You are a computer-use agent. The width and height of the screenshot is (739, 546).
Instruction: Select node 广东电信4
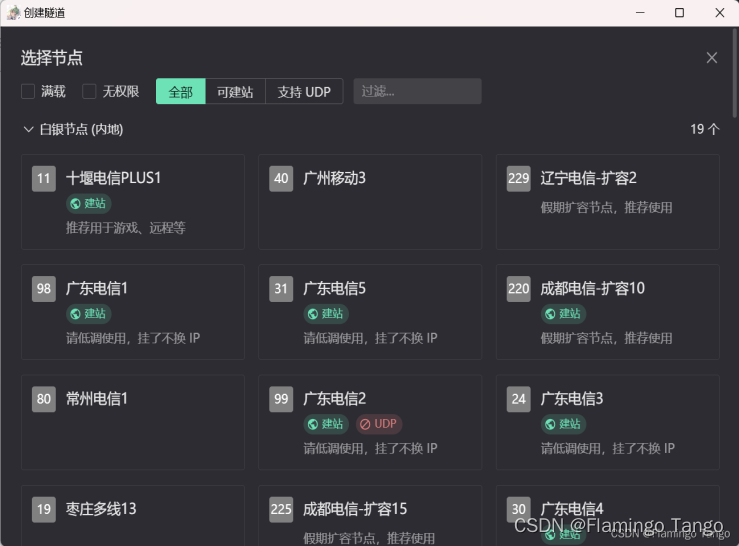pos(608,515)
